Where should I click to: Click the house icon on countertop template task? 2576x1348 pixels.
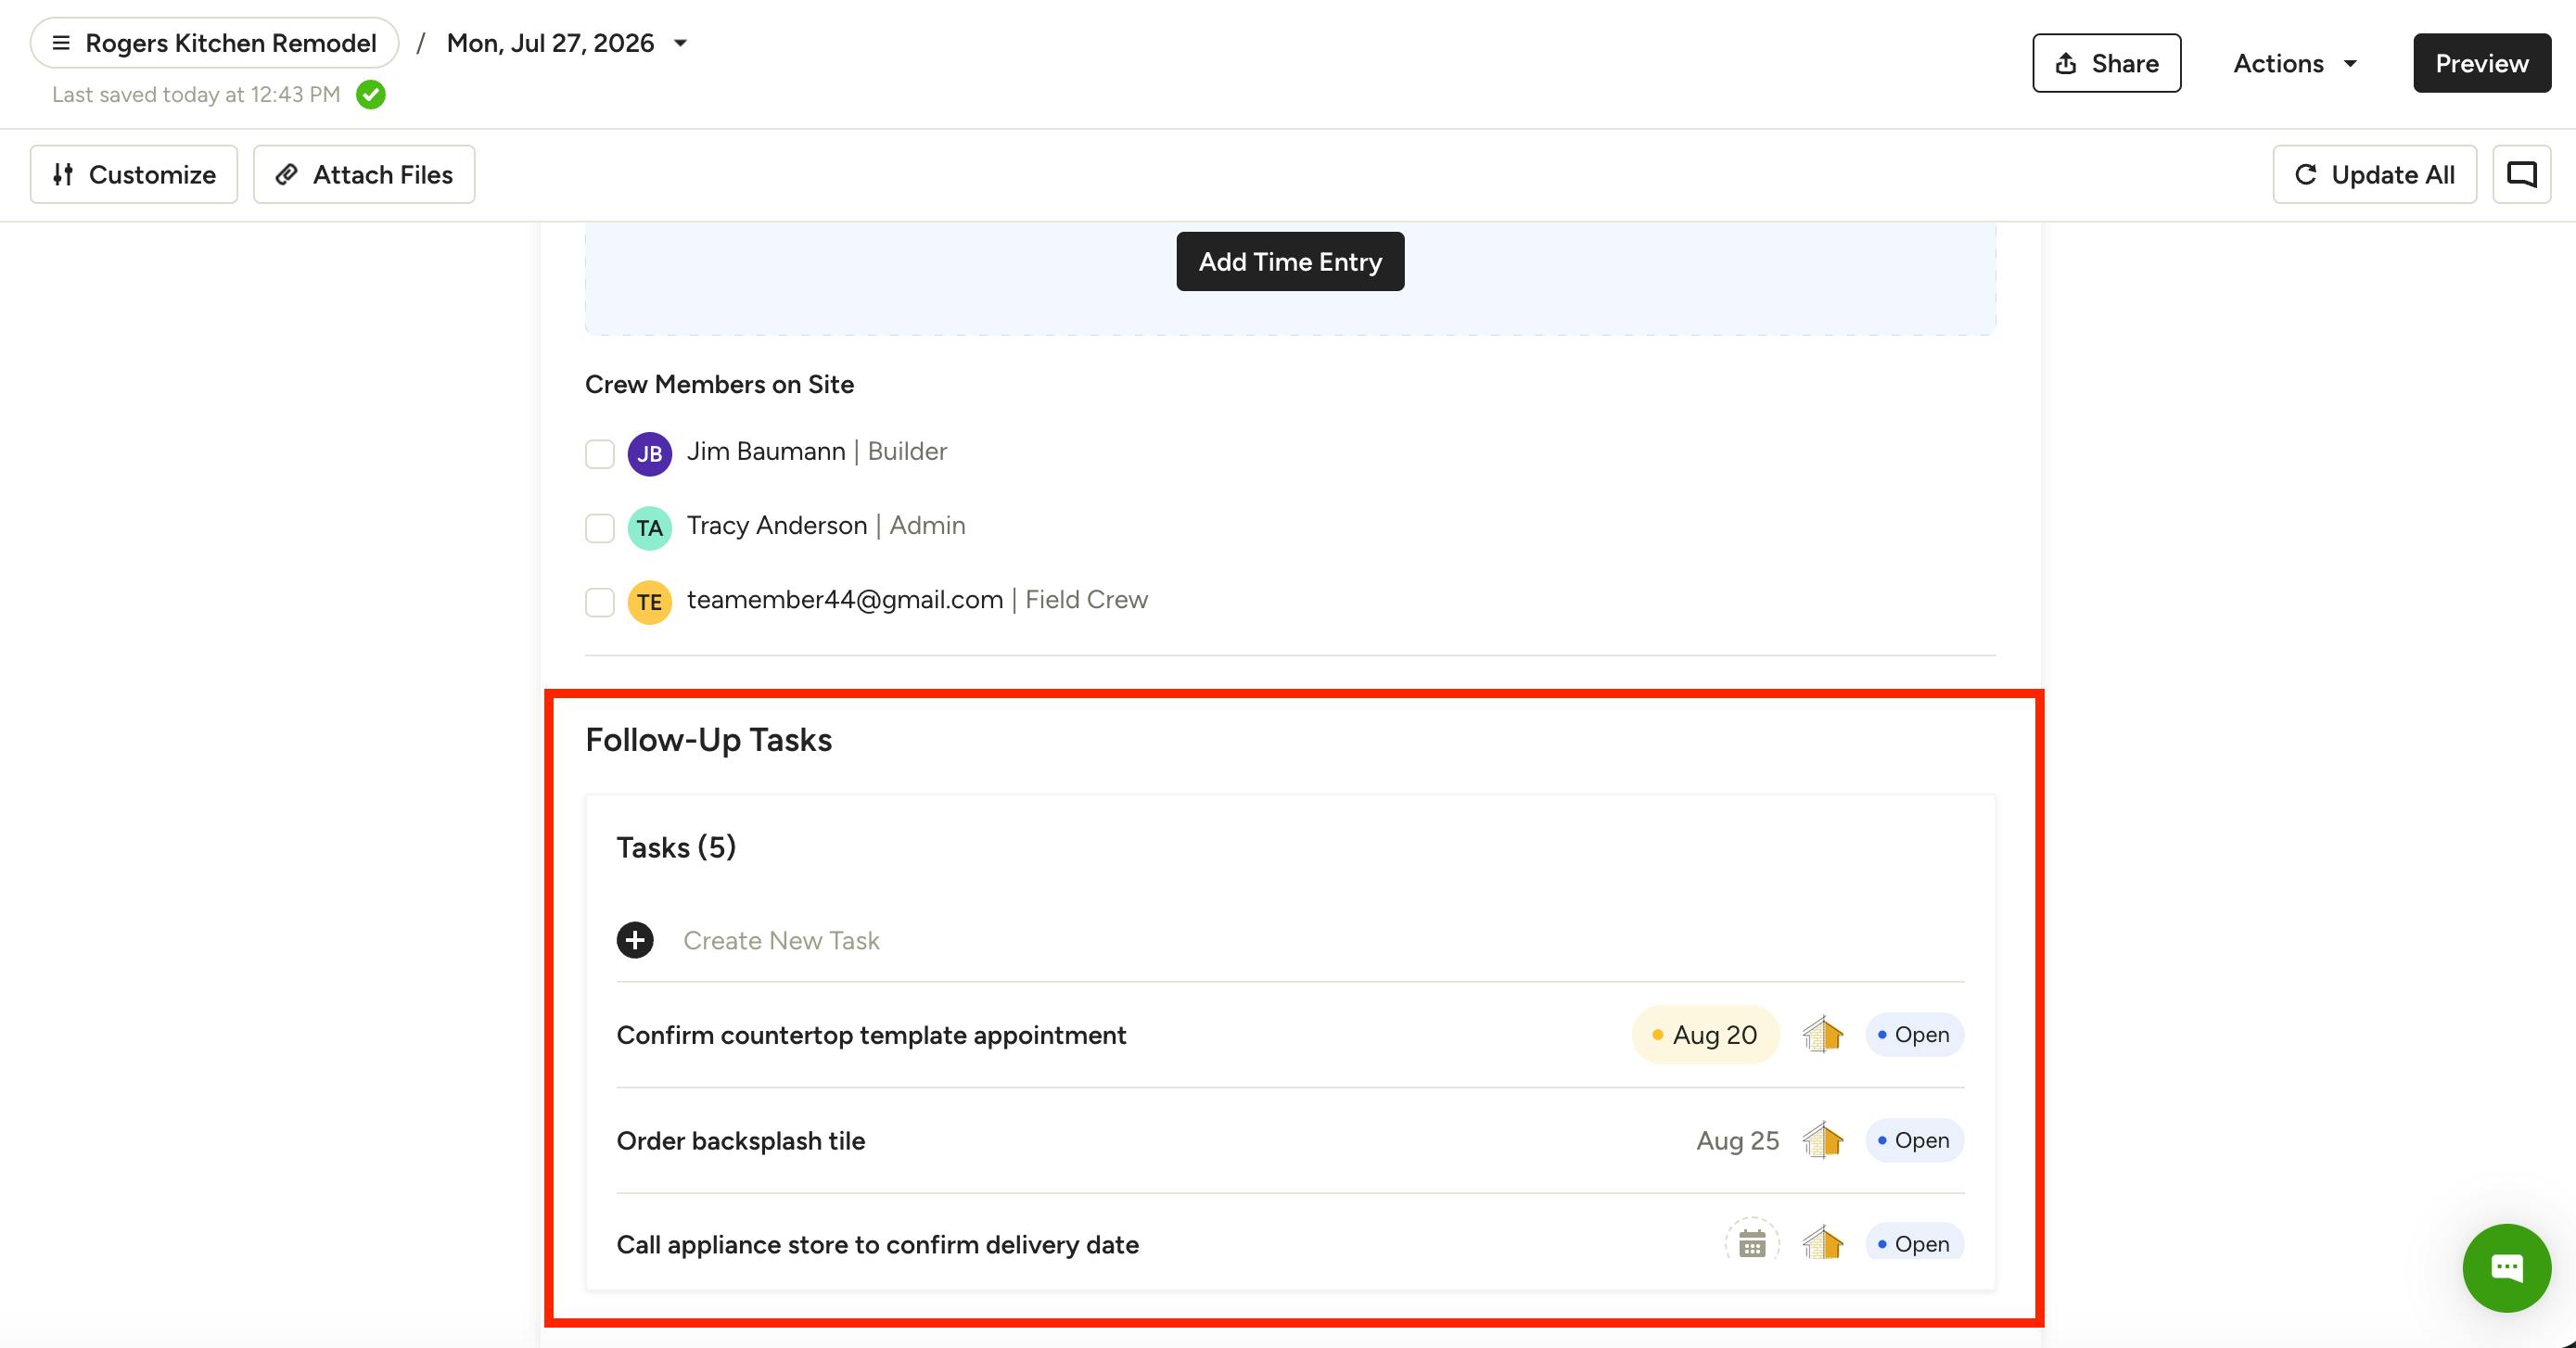click(1823, 1035)
